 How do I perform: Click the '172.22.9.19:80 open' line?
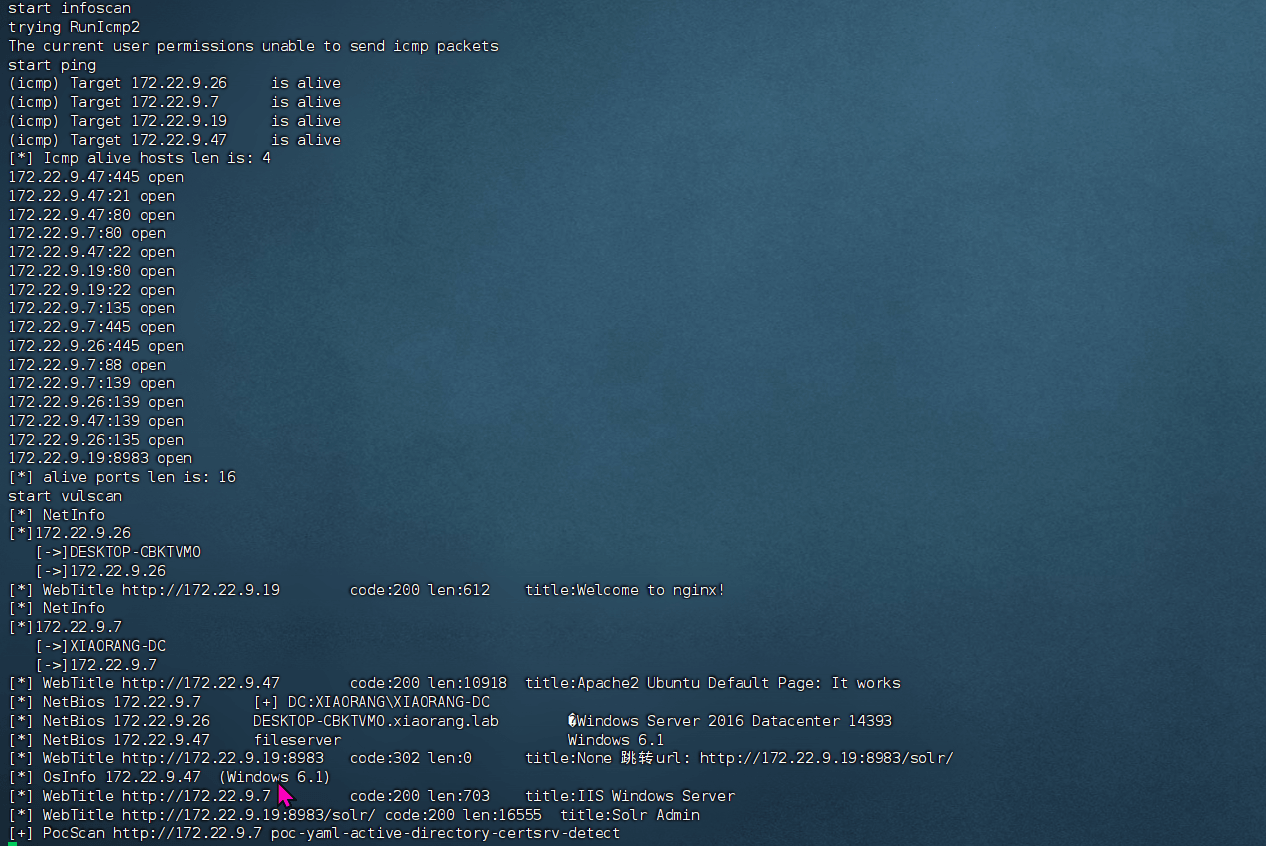point(91,271)
